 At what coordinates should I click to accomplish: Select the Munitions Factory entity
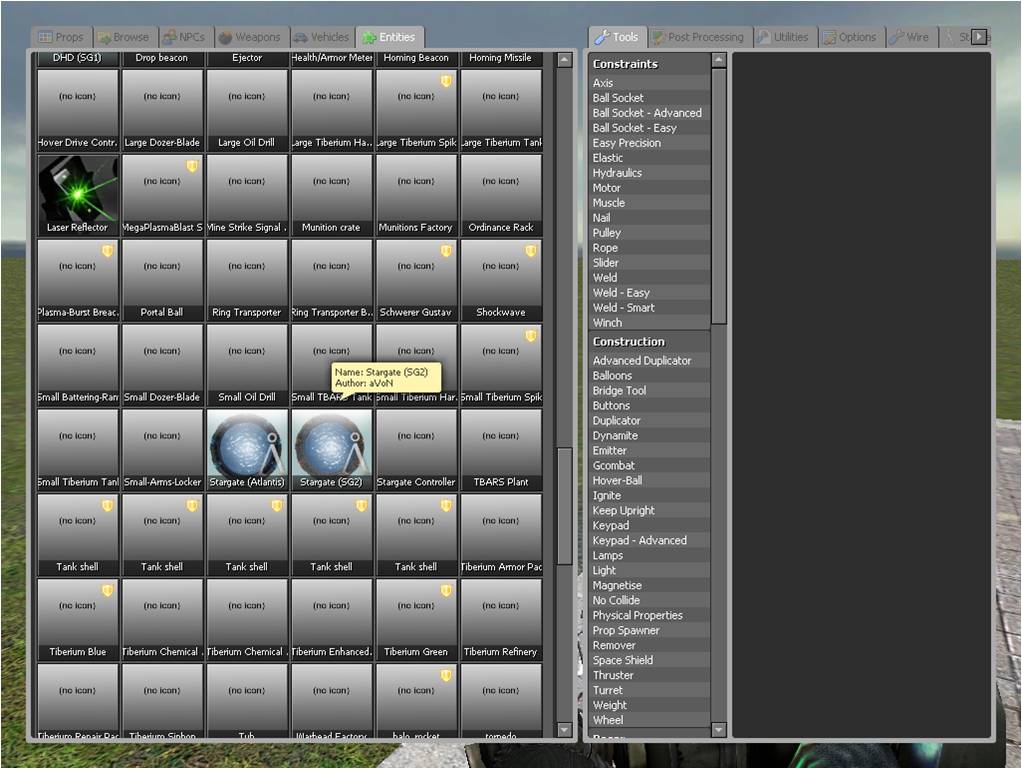tap(416, 195)
